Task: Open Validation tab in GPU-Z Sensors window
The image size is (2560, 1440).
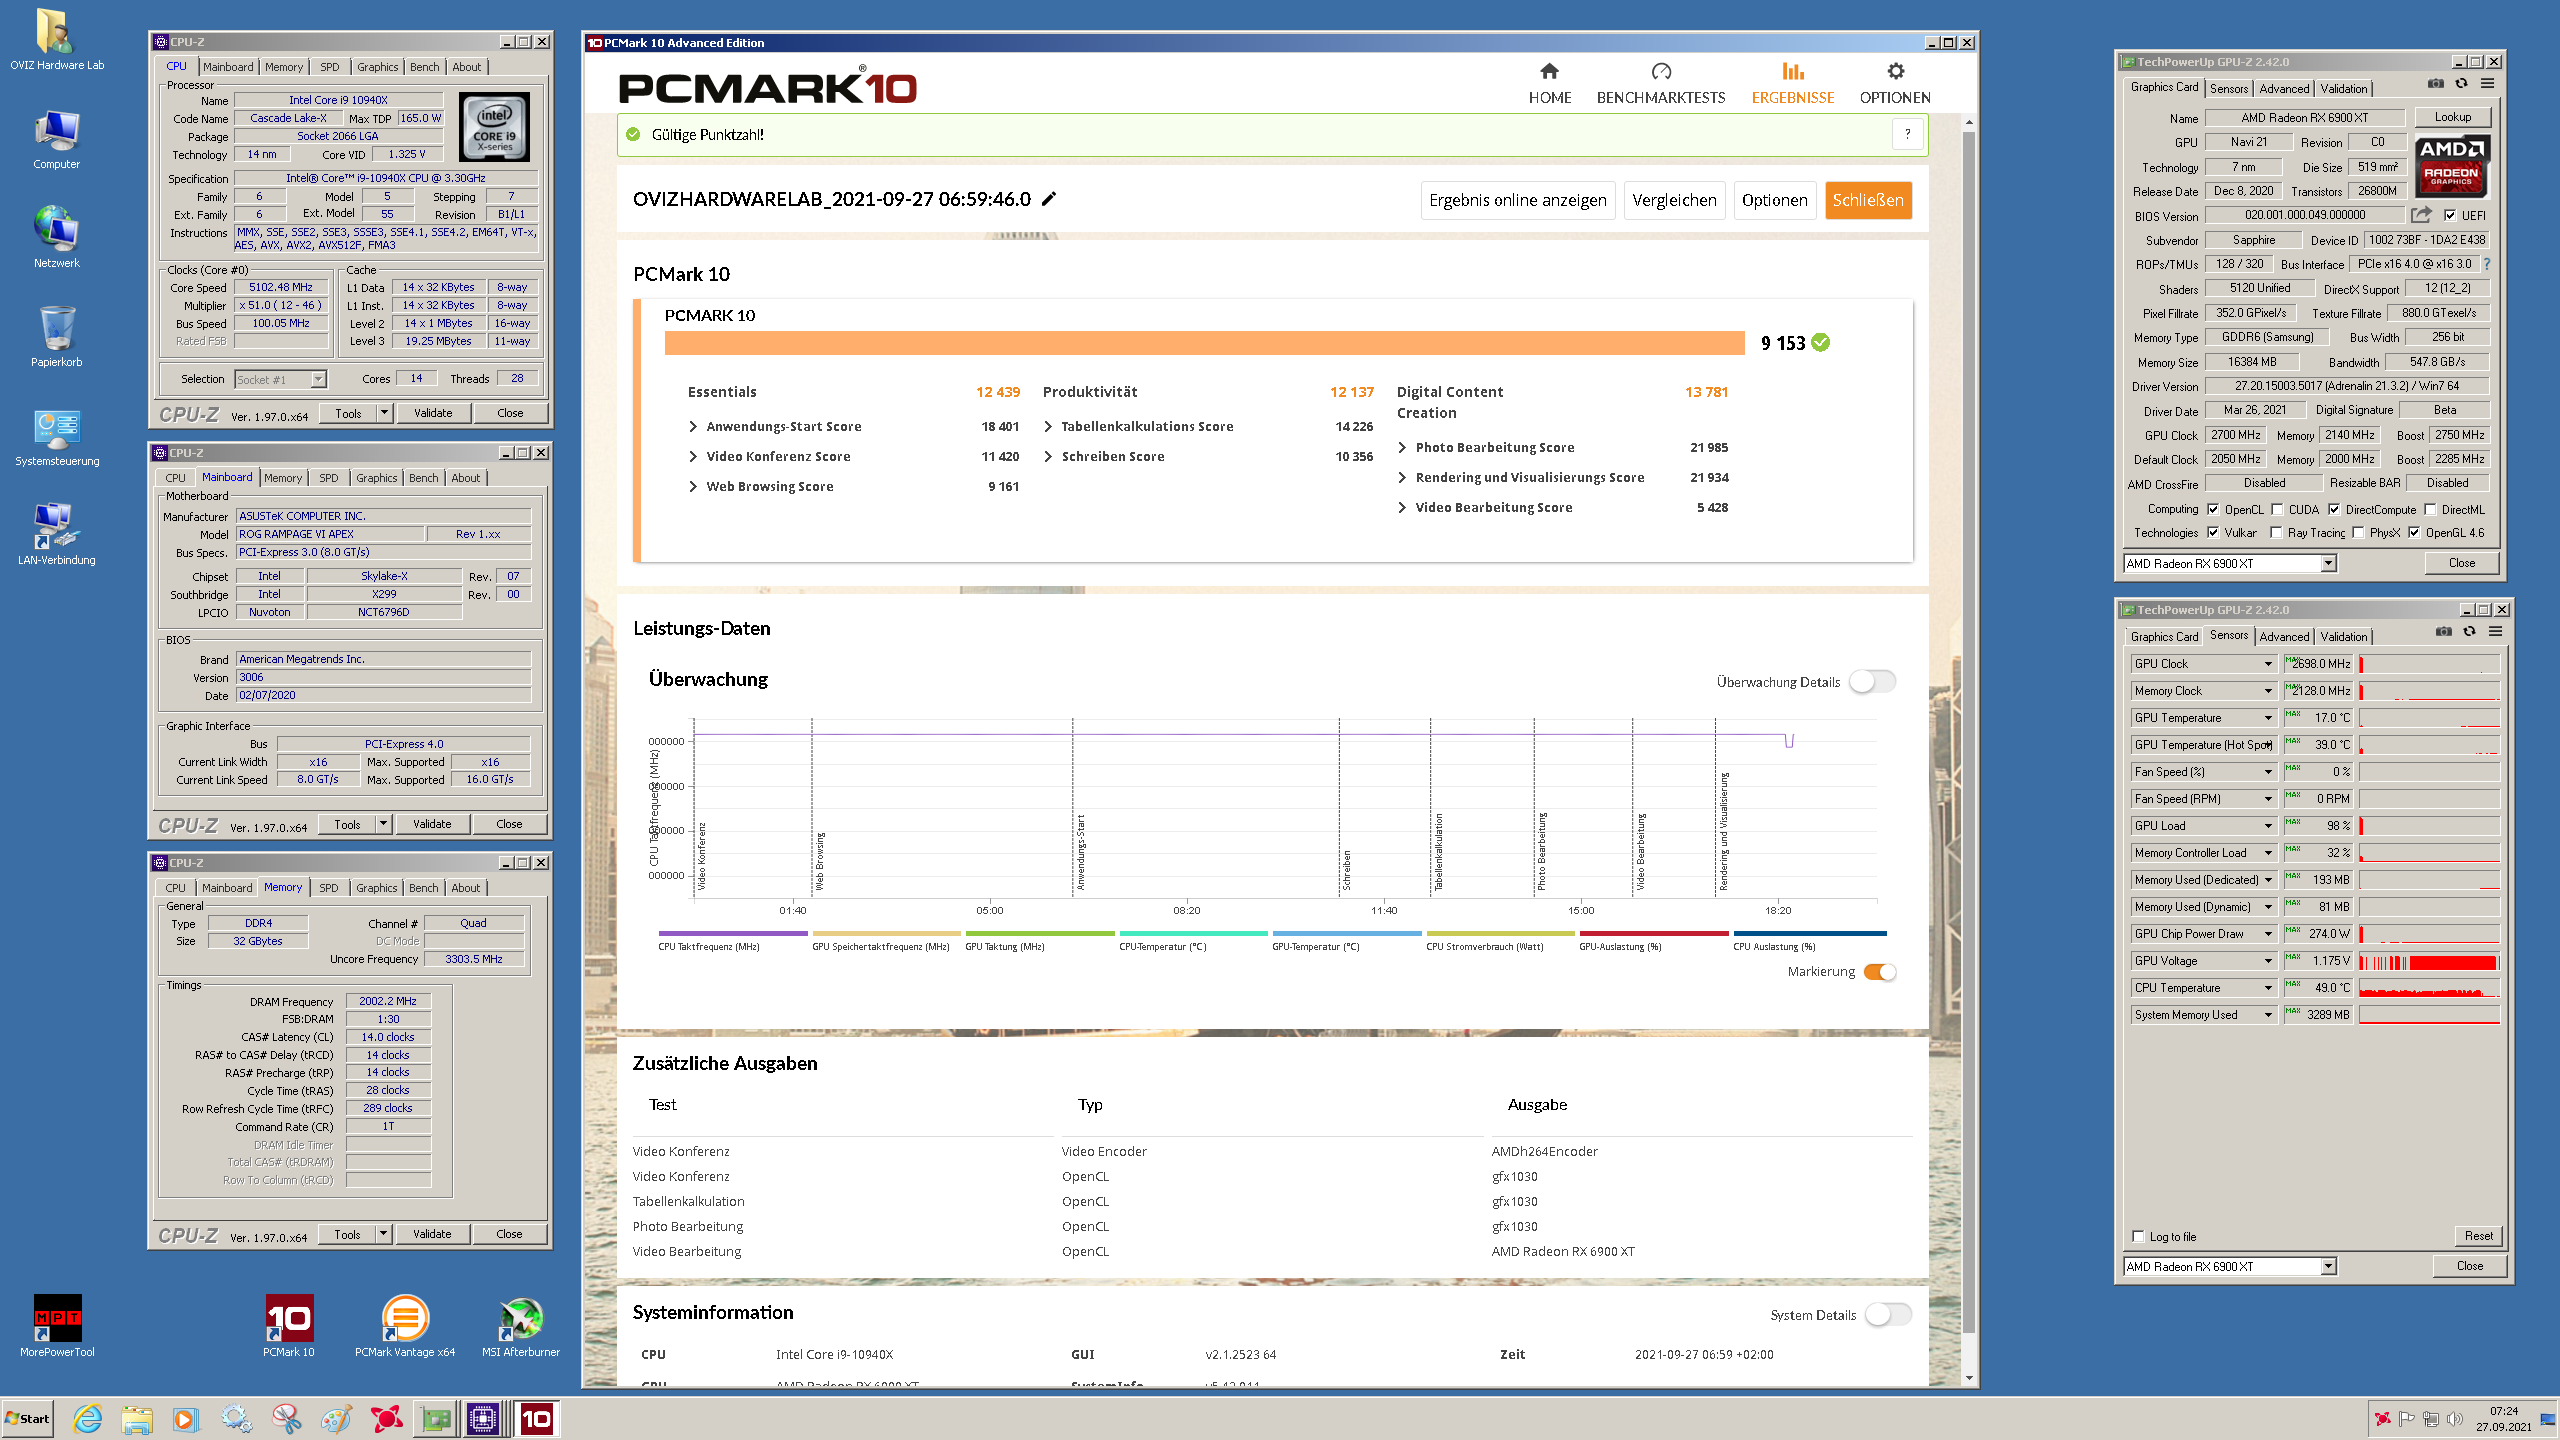Action: coord(2344,636)
